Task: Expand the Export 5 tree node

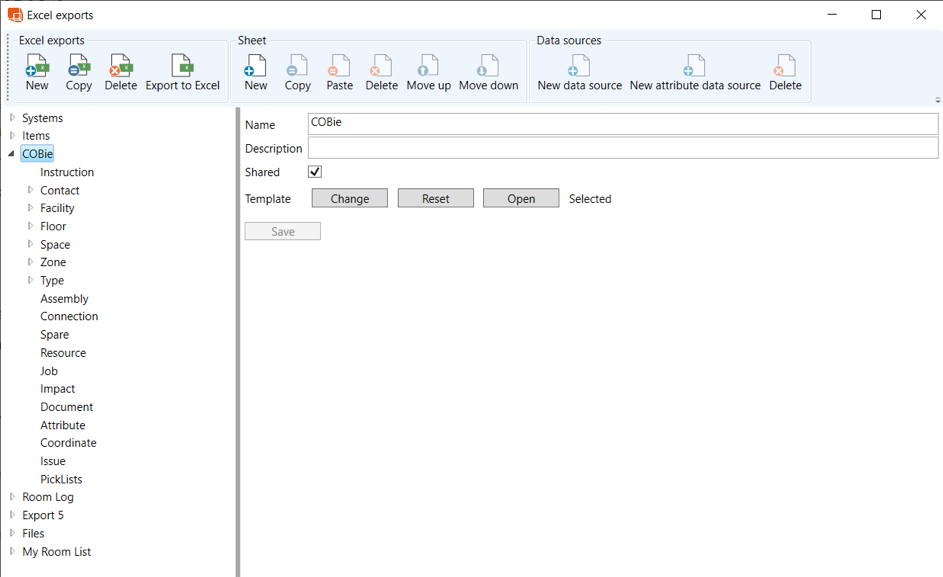Action: tap(12, 515)
